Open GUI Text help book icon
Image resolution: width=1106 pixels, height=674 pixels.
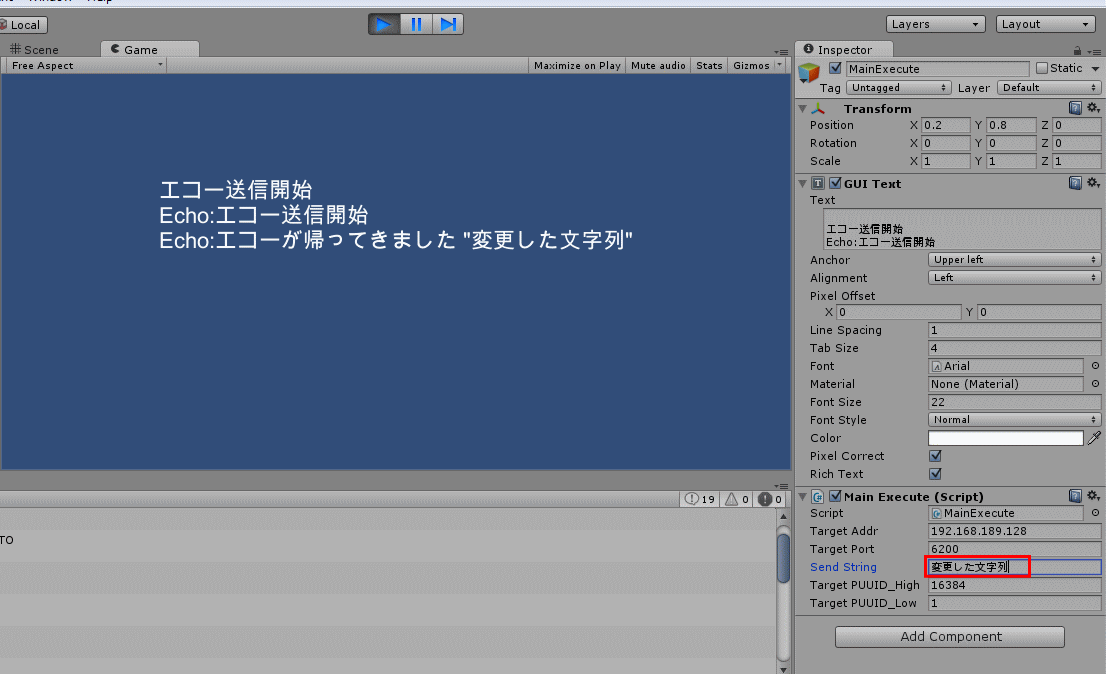1075,183
